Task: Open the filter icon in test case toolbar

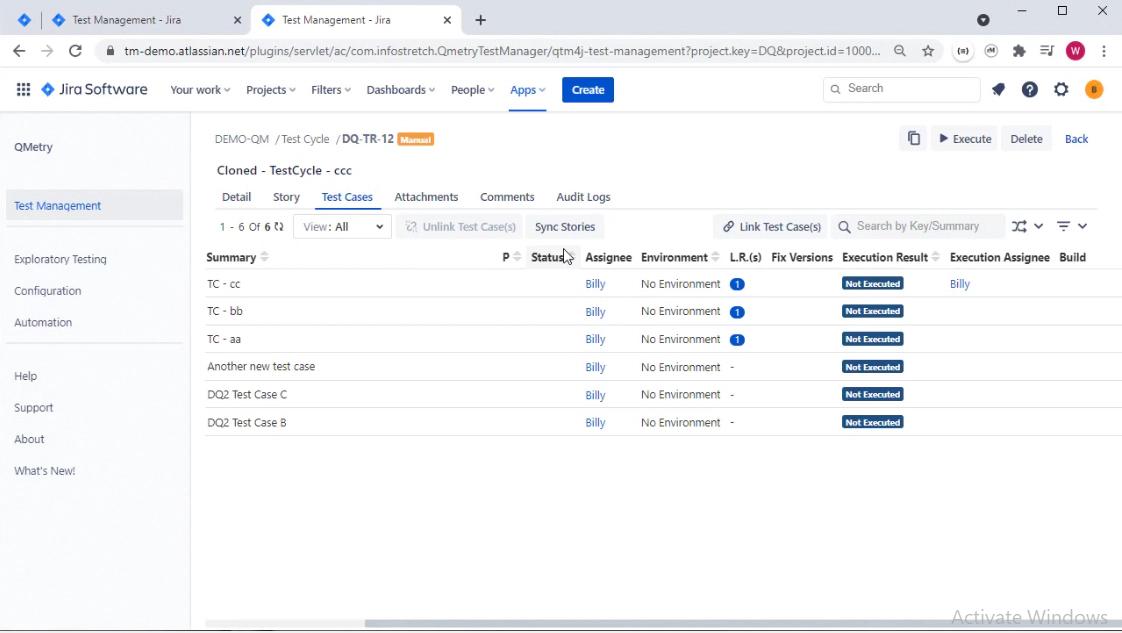Action: tap(1064, 227)
